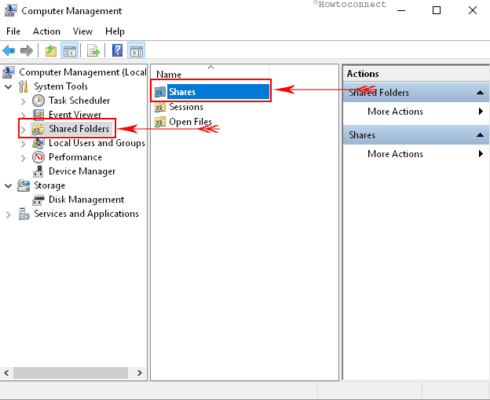Viewport: 490px width, 400px height.
Task: Click tree pane scrollbar right arrow
Action: [140, 372]
